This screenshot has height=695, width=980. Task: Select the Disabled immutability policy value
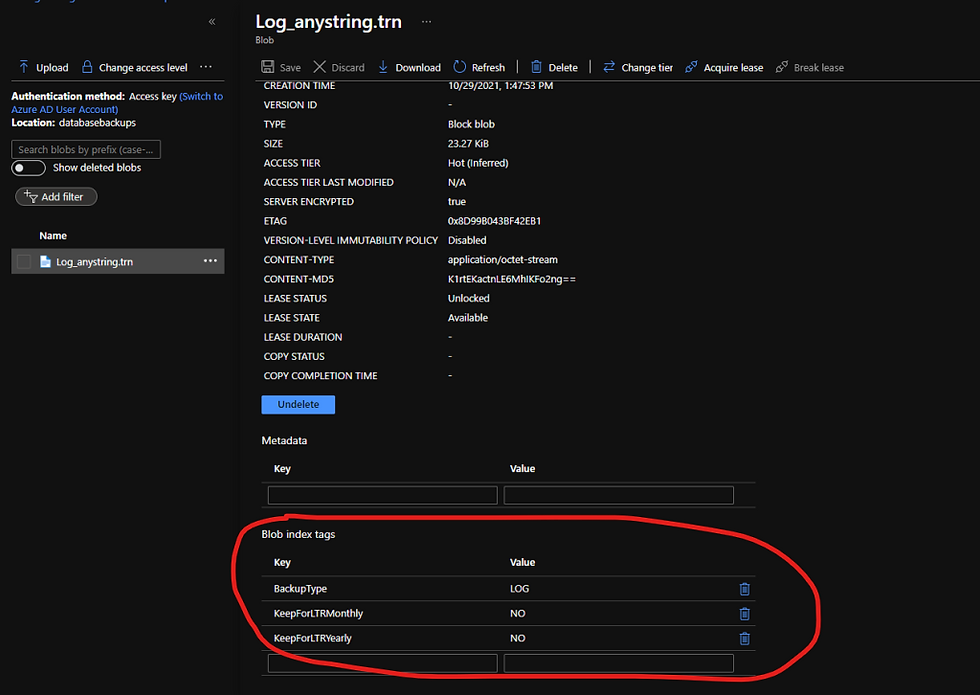[x=467, y=241]
